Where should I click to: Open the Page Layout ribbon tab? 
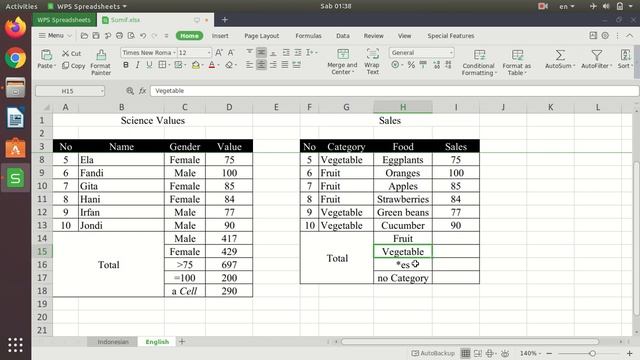pyautogui.click(x=262, y=36)
